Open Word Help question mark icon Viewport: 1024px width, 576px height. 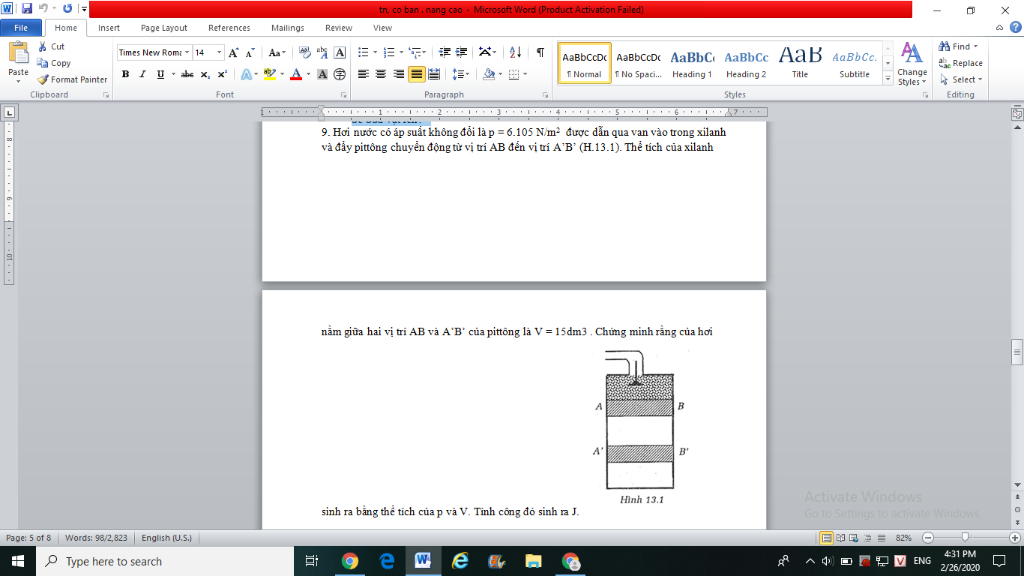click(x=1016, y=27)
